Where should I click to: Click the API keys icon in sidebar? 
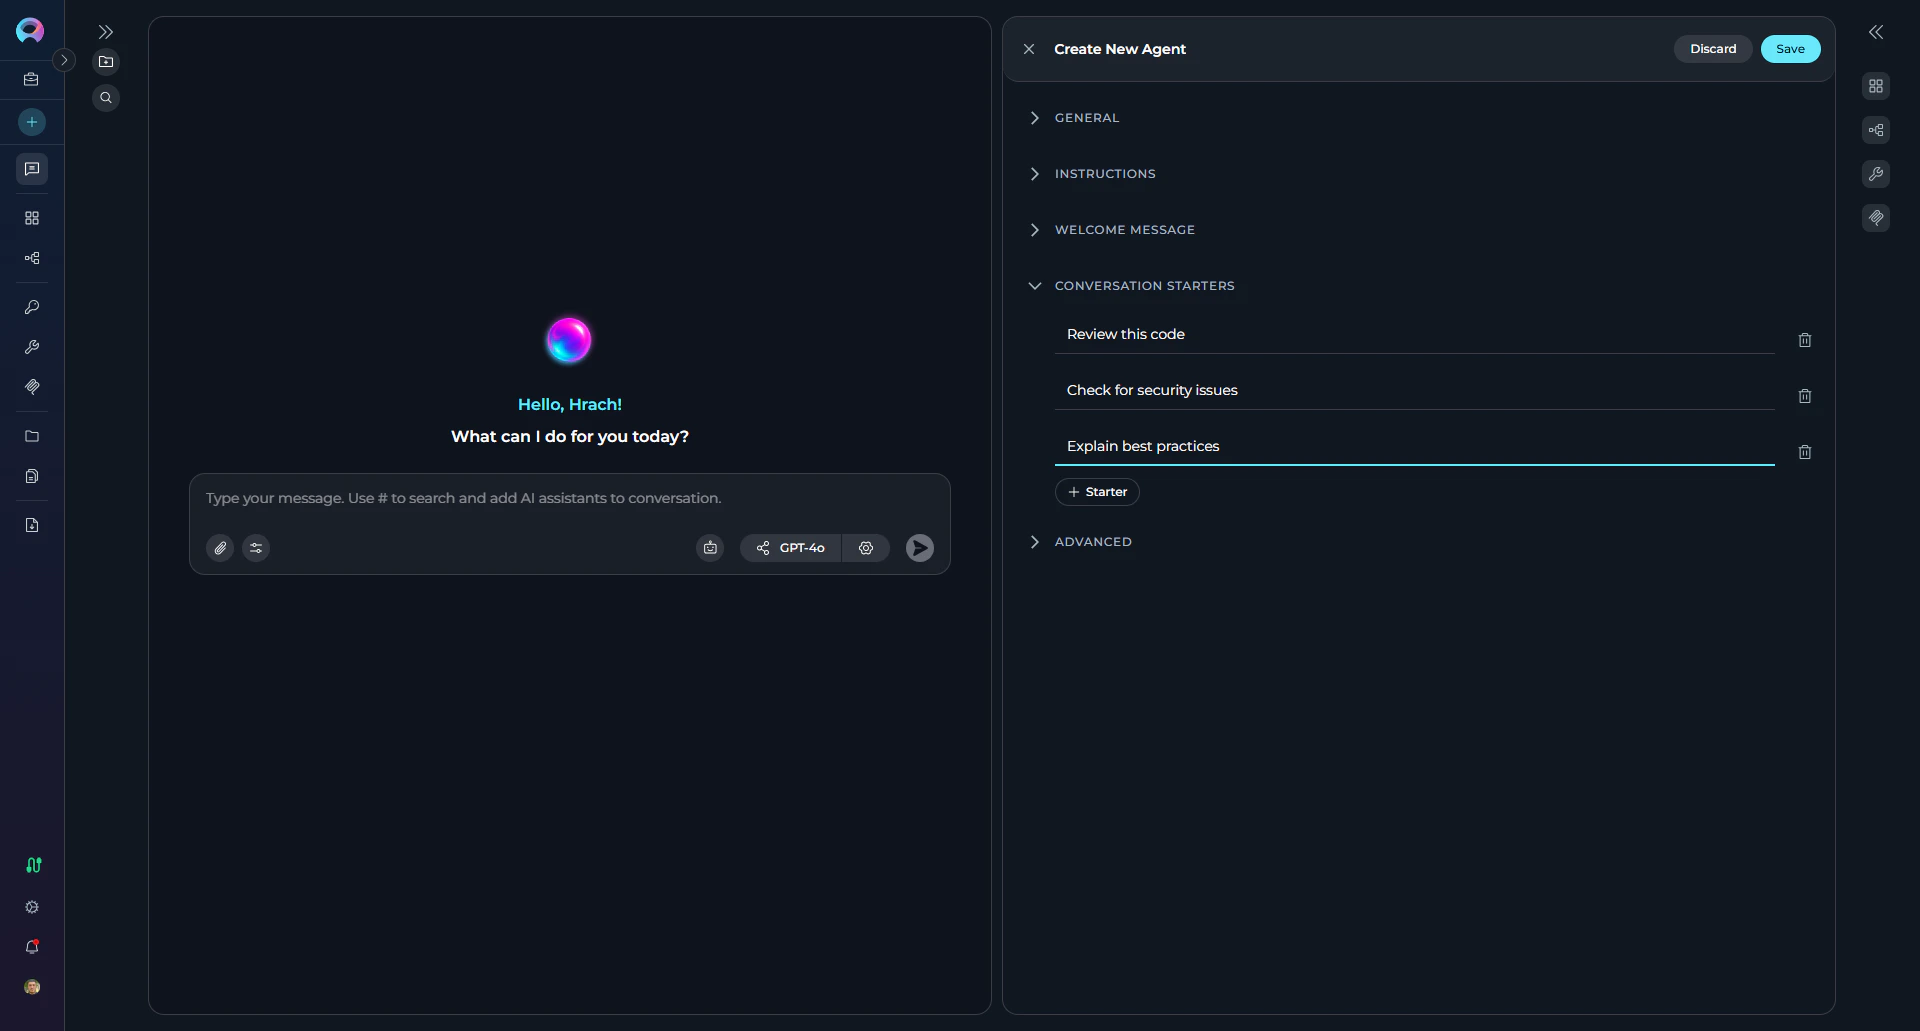pos(31,307)
